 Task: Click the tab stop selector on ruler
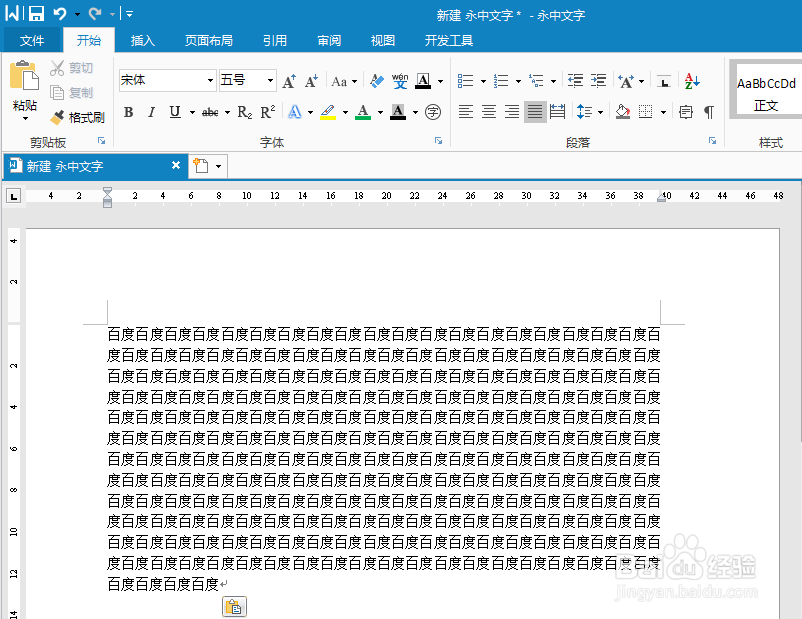pyautogui.click(x=13, y=195)
